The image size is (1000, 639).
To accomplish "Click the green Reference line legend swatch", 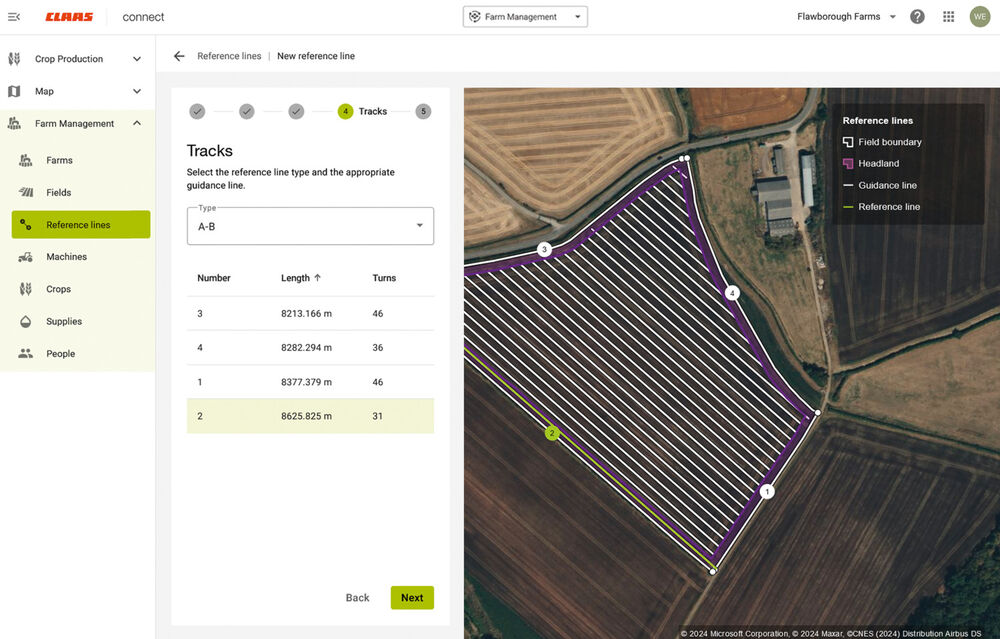I will (x=848, y=207).
